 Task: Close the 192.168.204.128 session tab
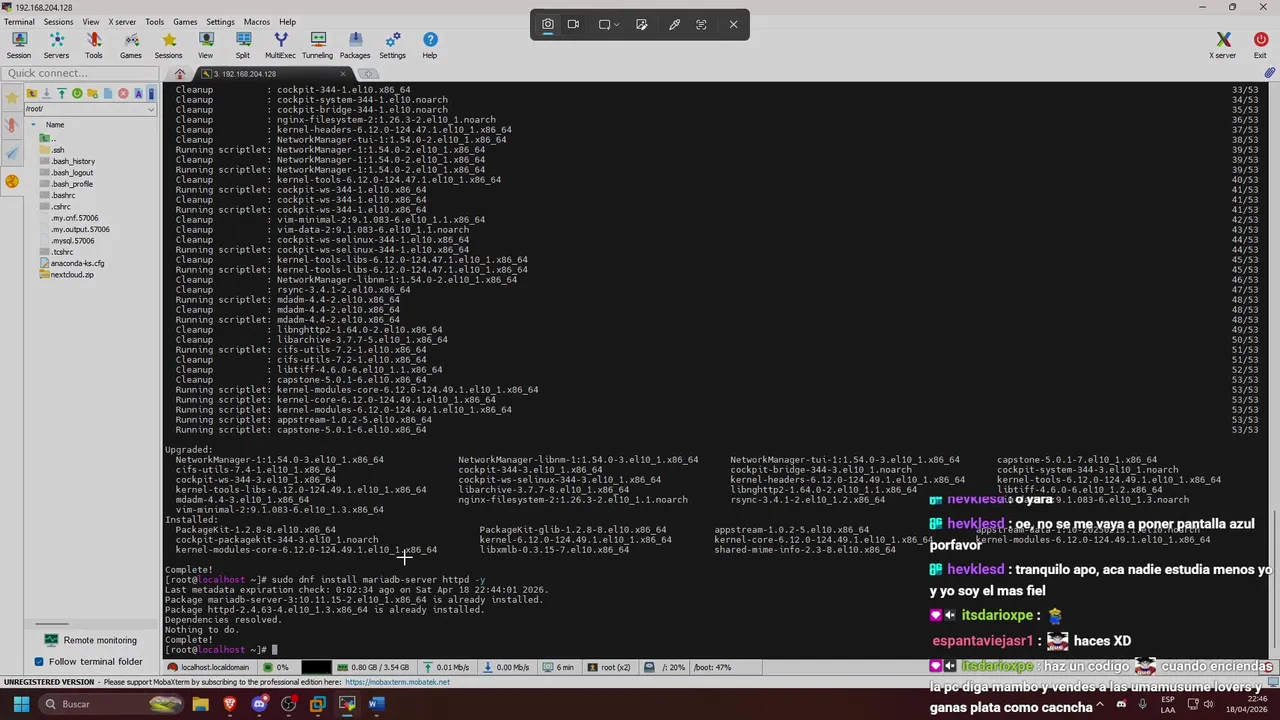pos(343,74)
